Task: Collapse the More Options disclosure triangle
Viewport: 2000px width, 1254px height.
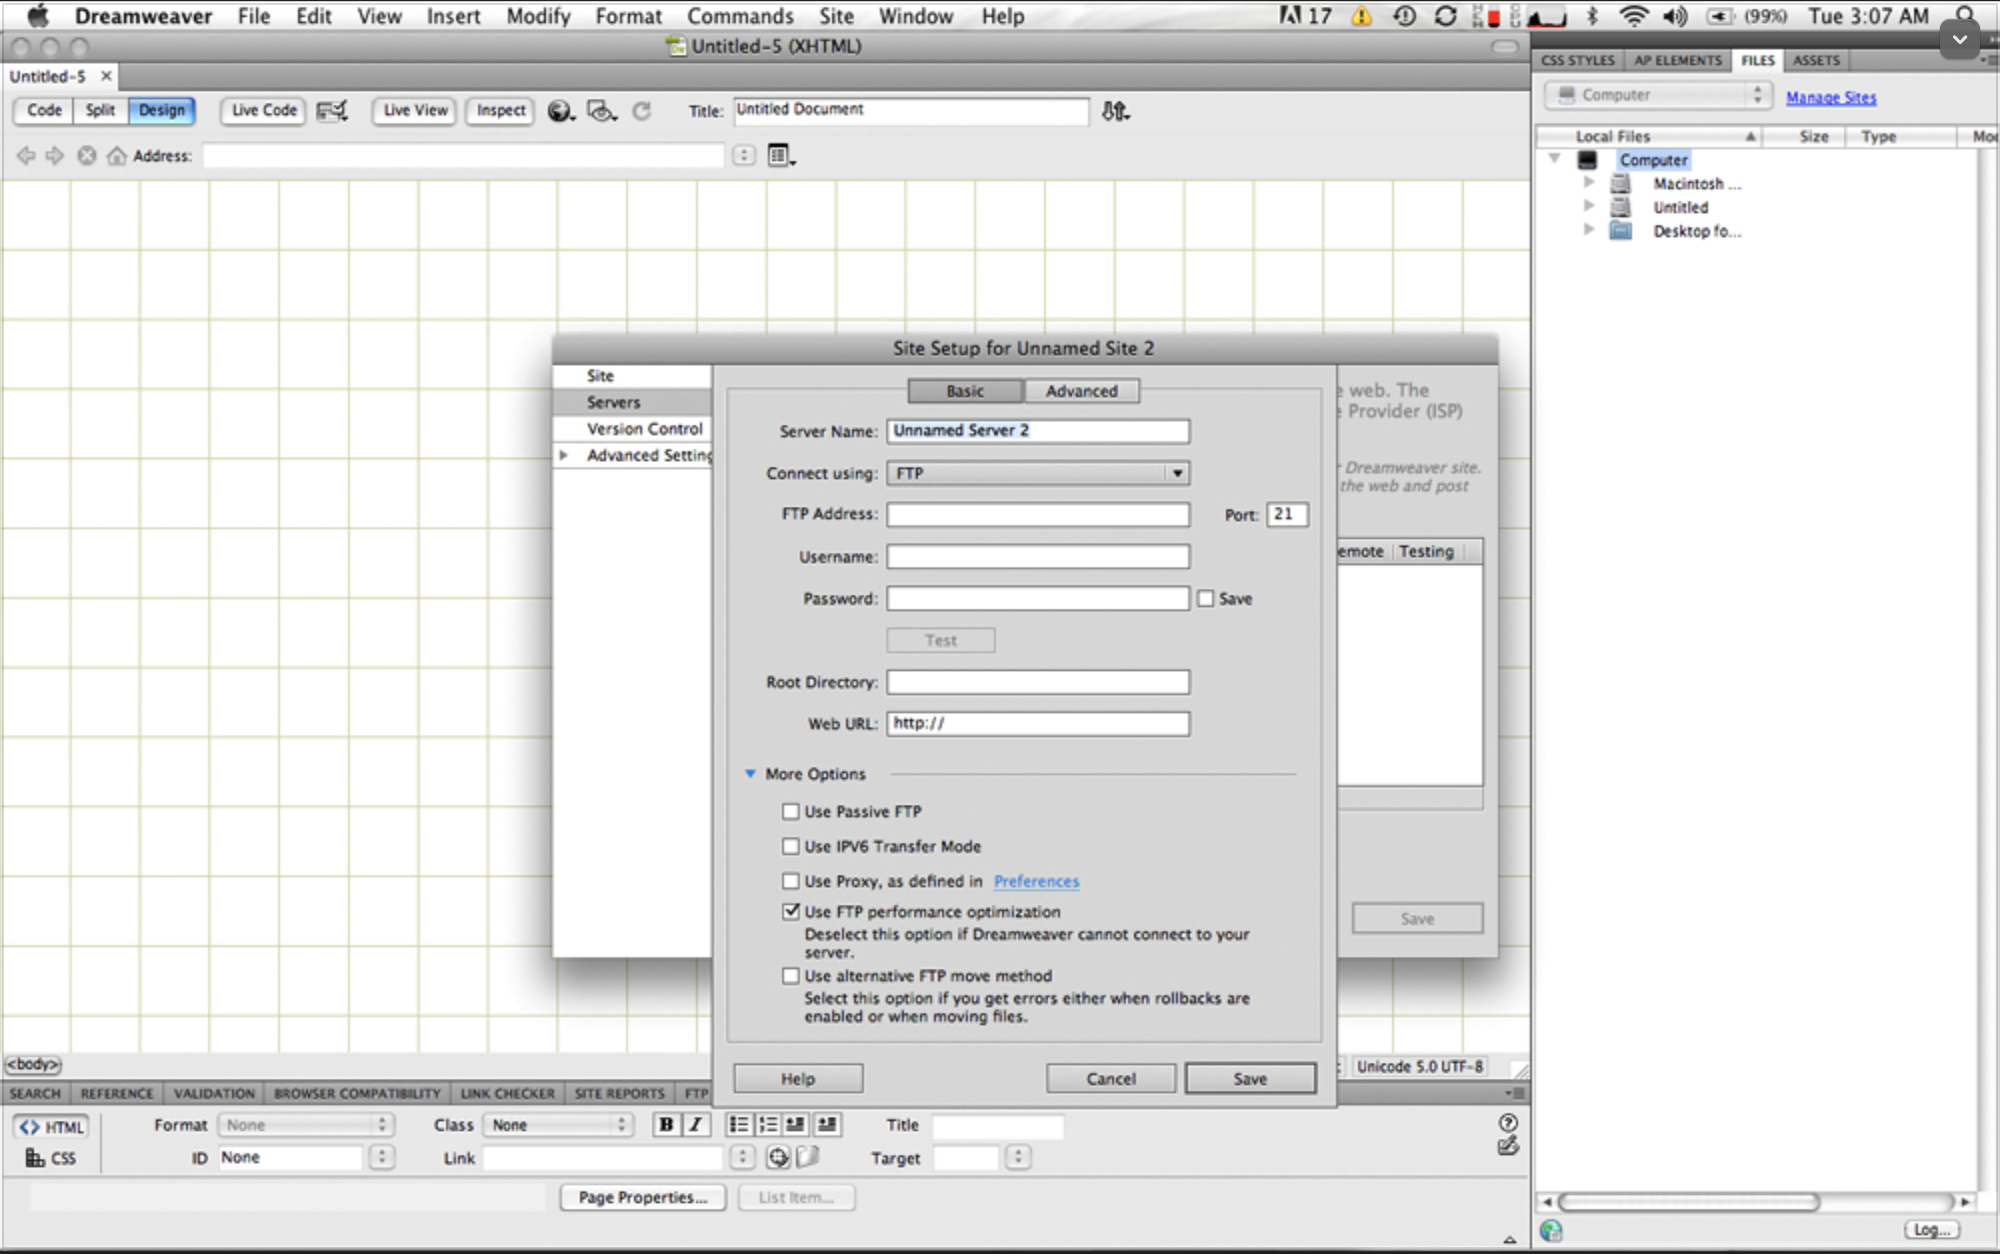Action: [750, 774]
